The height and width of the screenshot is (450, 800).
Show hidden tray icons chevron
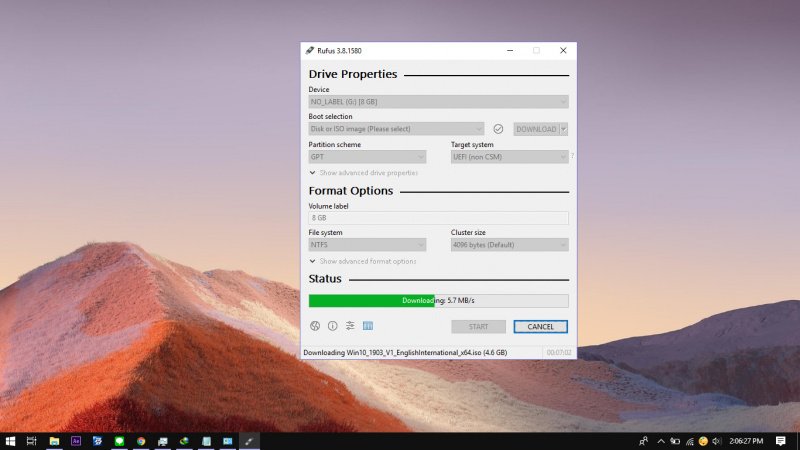(661, 441)
